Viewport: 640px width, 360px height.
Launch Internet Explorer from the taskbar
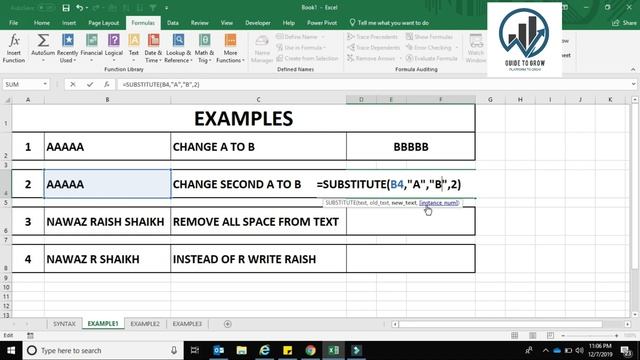click(x=264, y=350)
